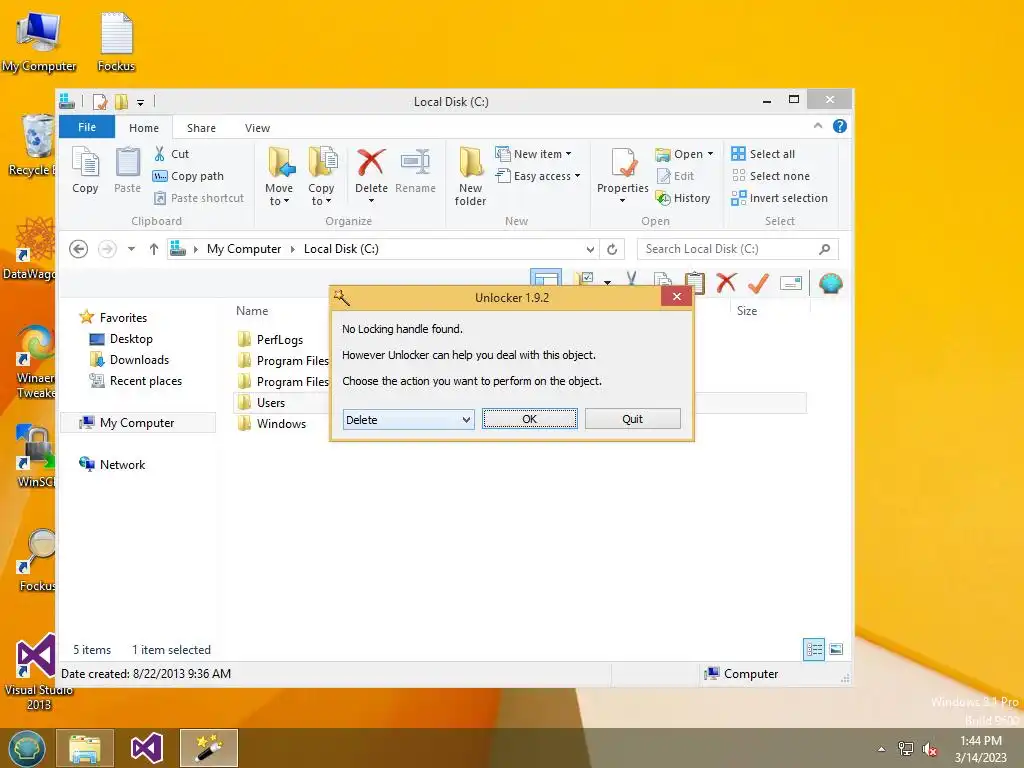Switch to Details view using status bar button
Viewport: 1024px width, 768px height.
click(814, 649)
